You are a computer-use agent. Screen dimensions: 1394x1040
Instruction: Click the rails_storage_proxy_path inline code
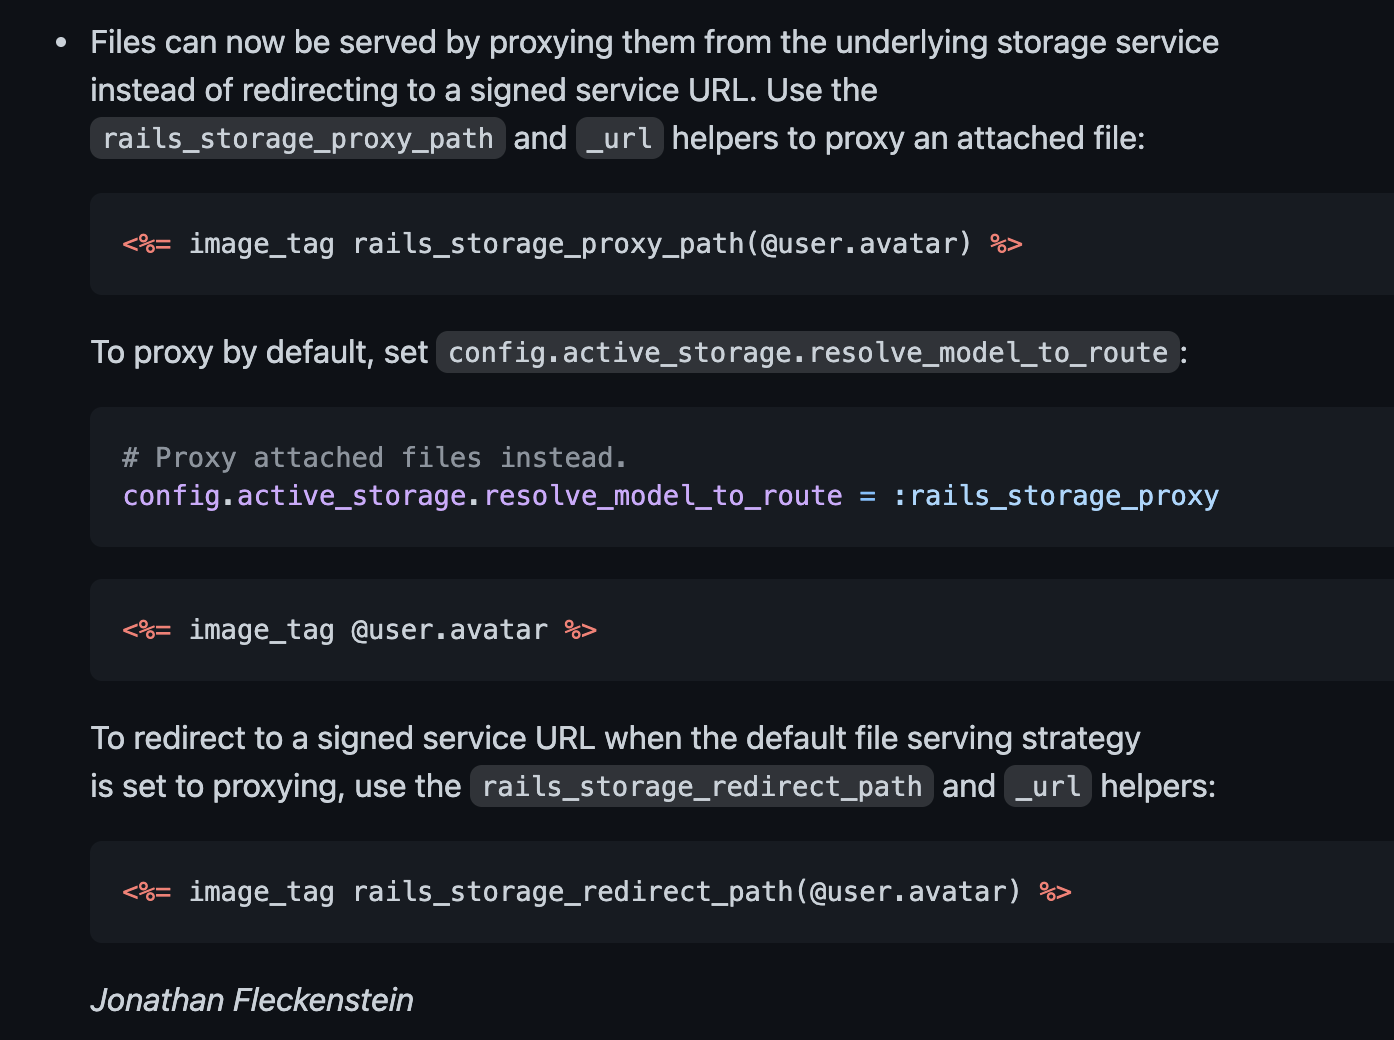297,138
